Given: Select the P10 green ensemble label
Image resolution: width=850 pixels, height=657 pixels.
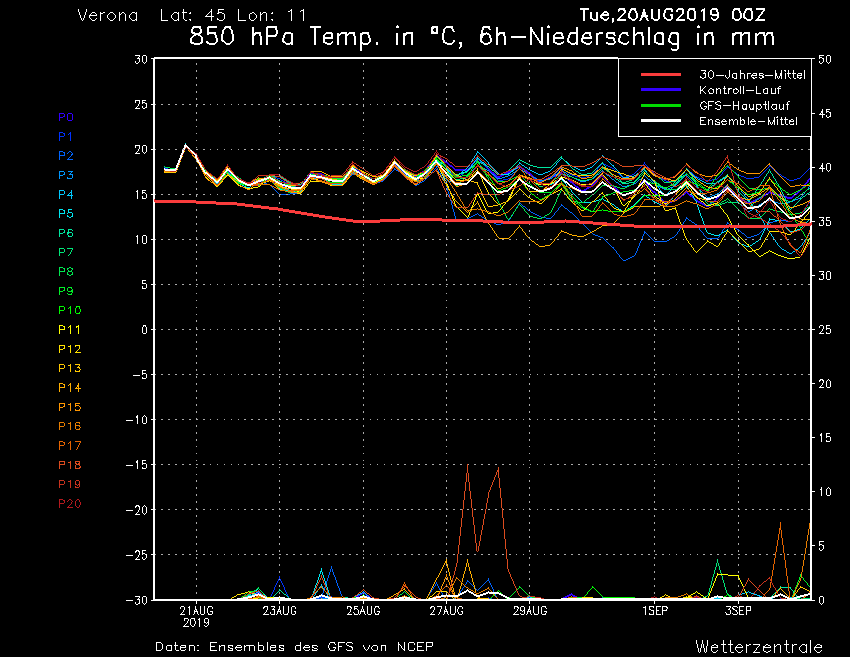Looking at the screenshot, I should pyautogui.click(x=69, y=310).
